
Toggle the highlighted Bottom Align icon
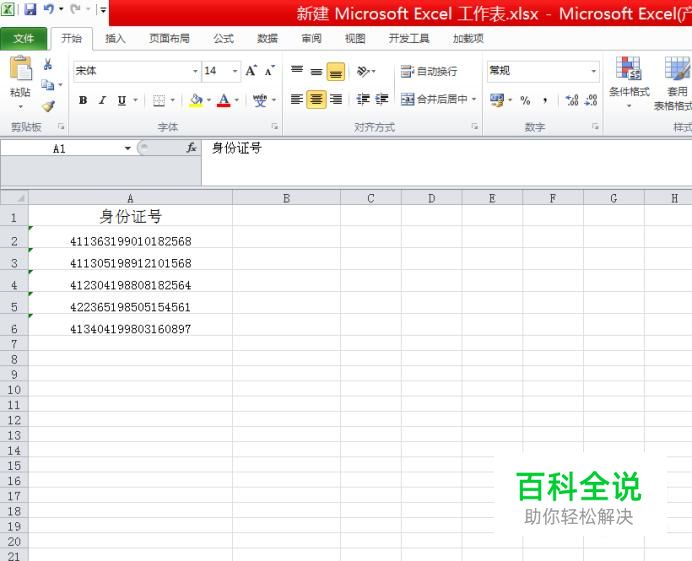point(335,72)
